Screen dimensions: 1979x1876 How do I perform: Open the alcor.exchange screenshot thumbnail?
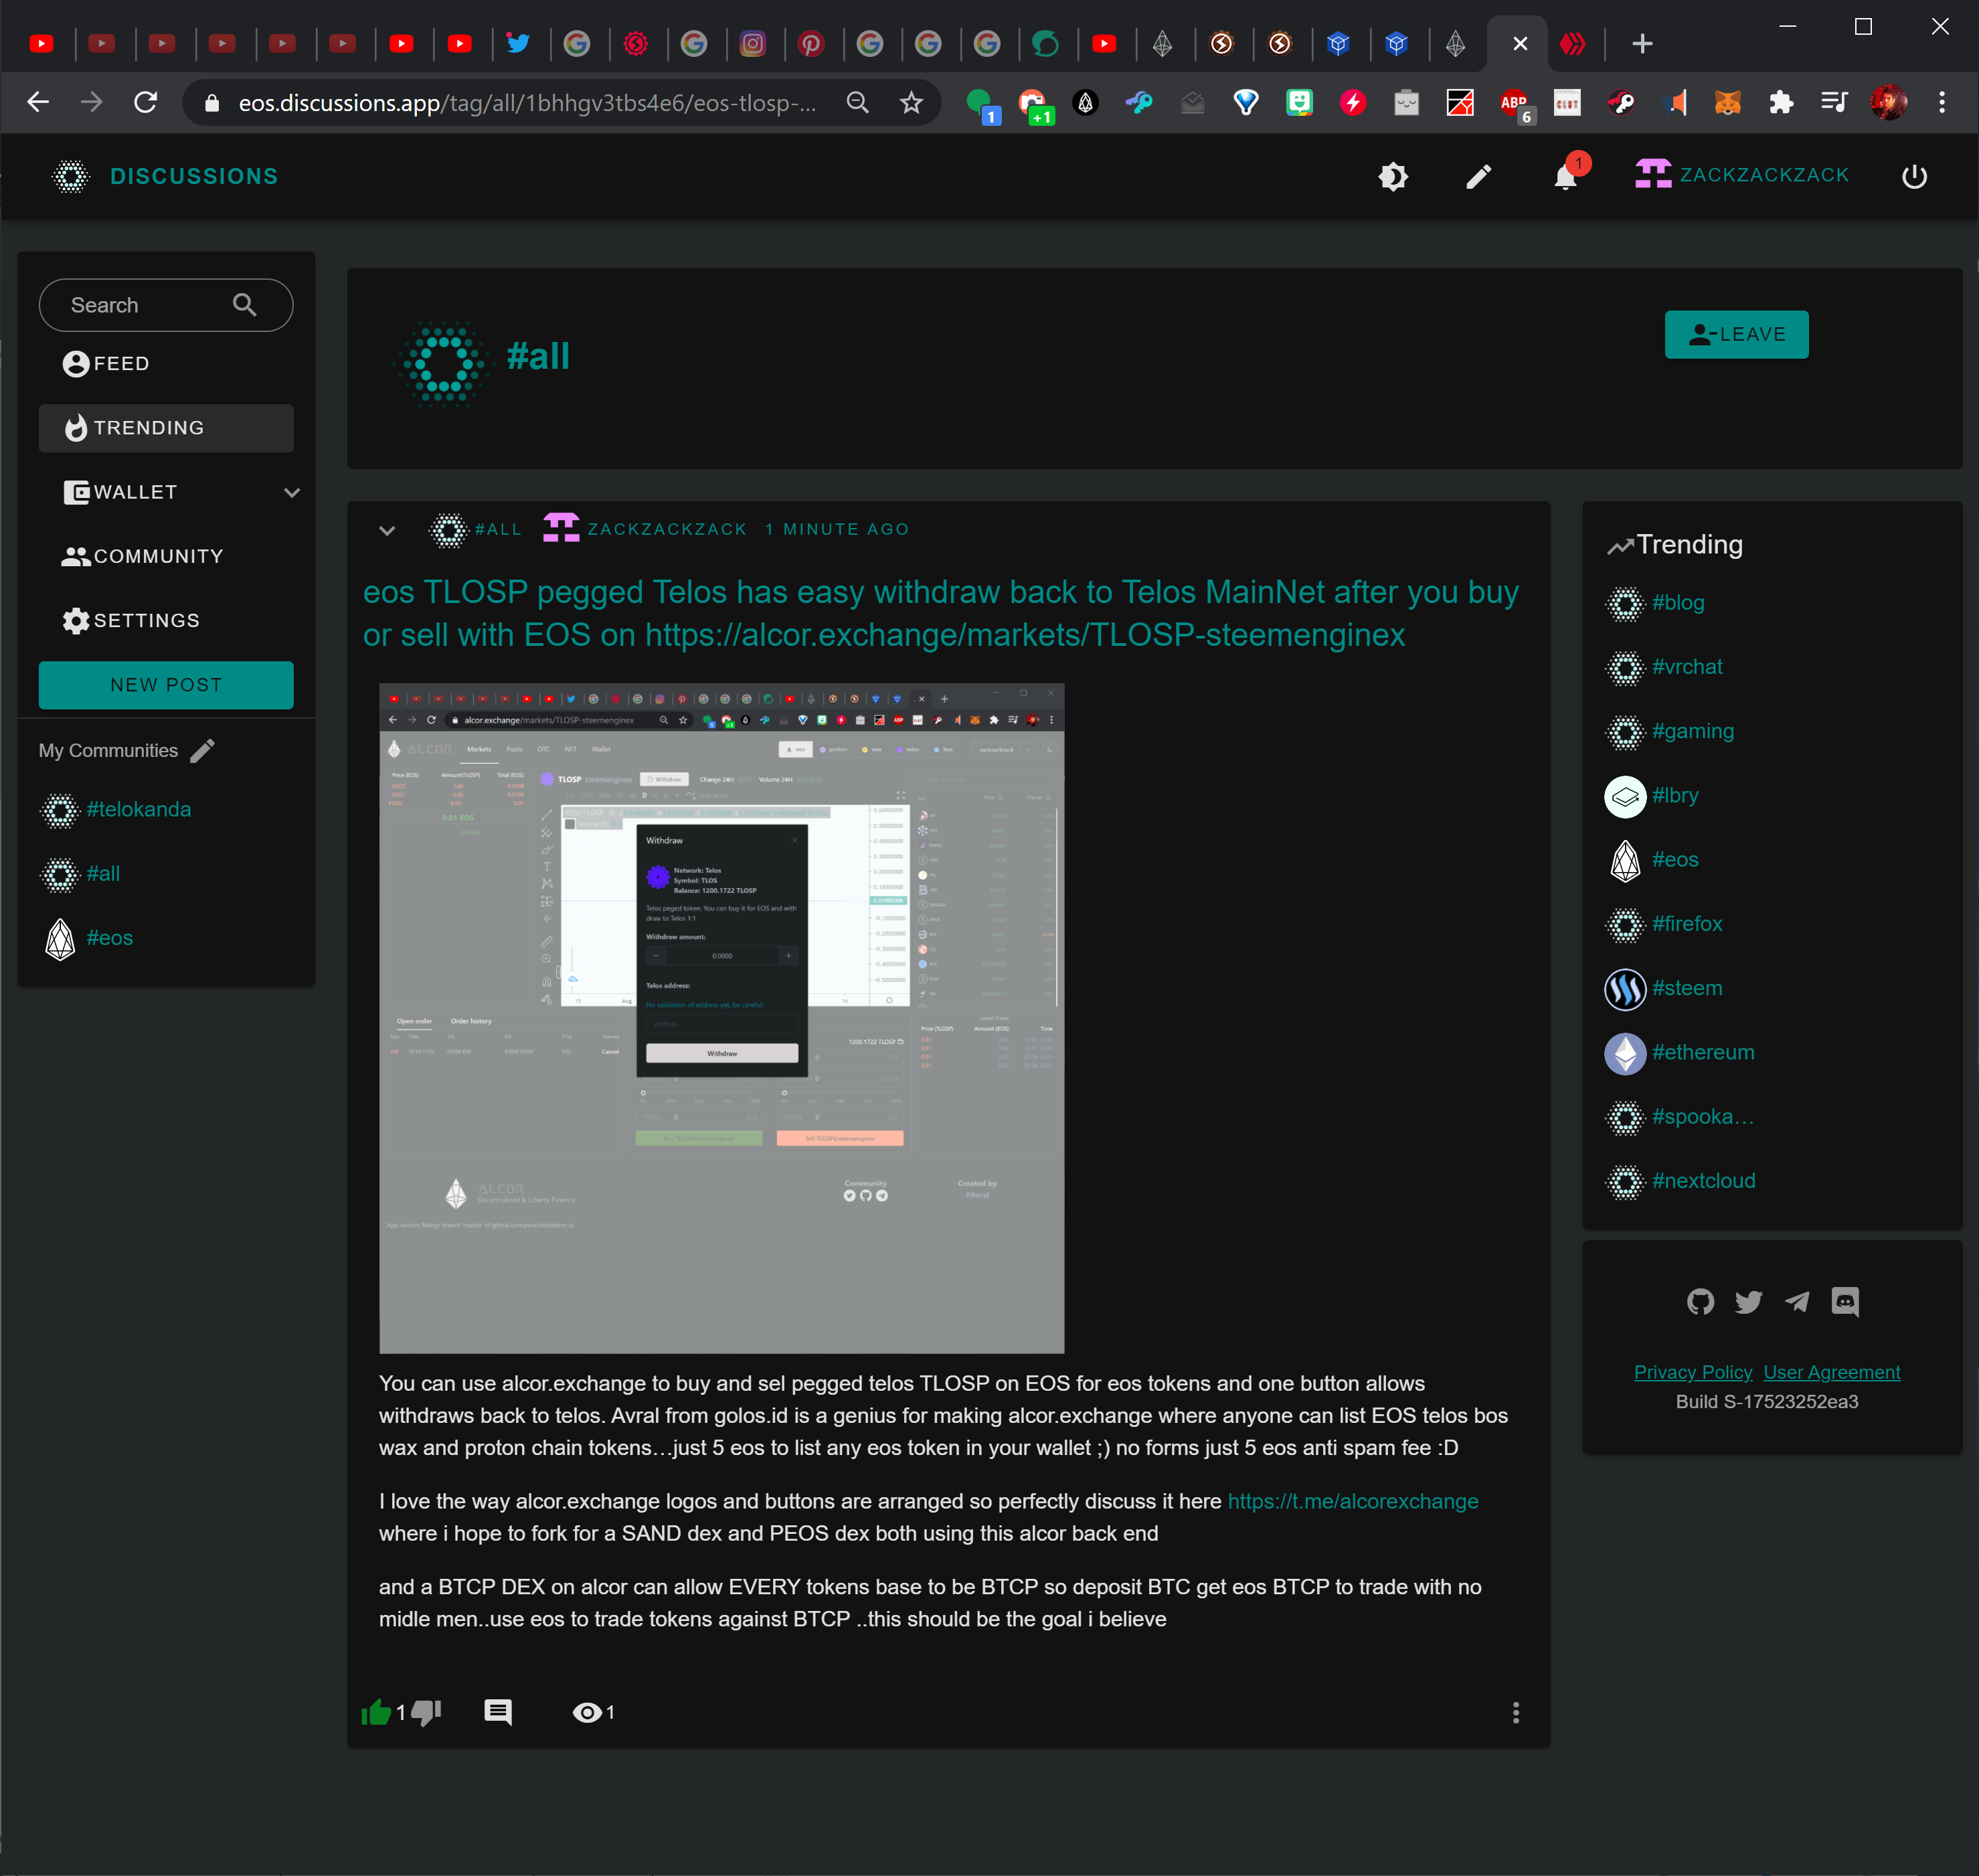tap(722, 1018)
